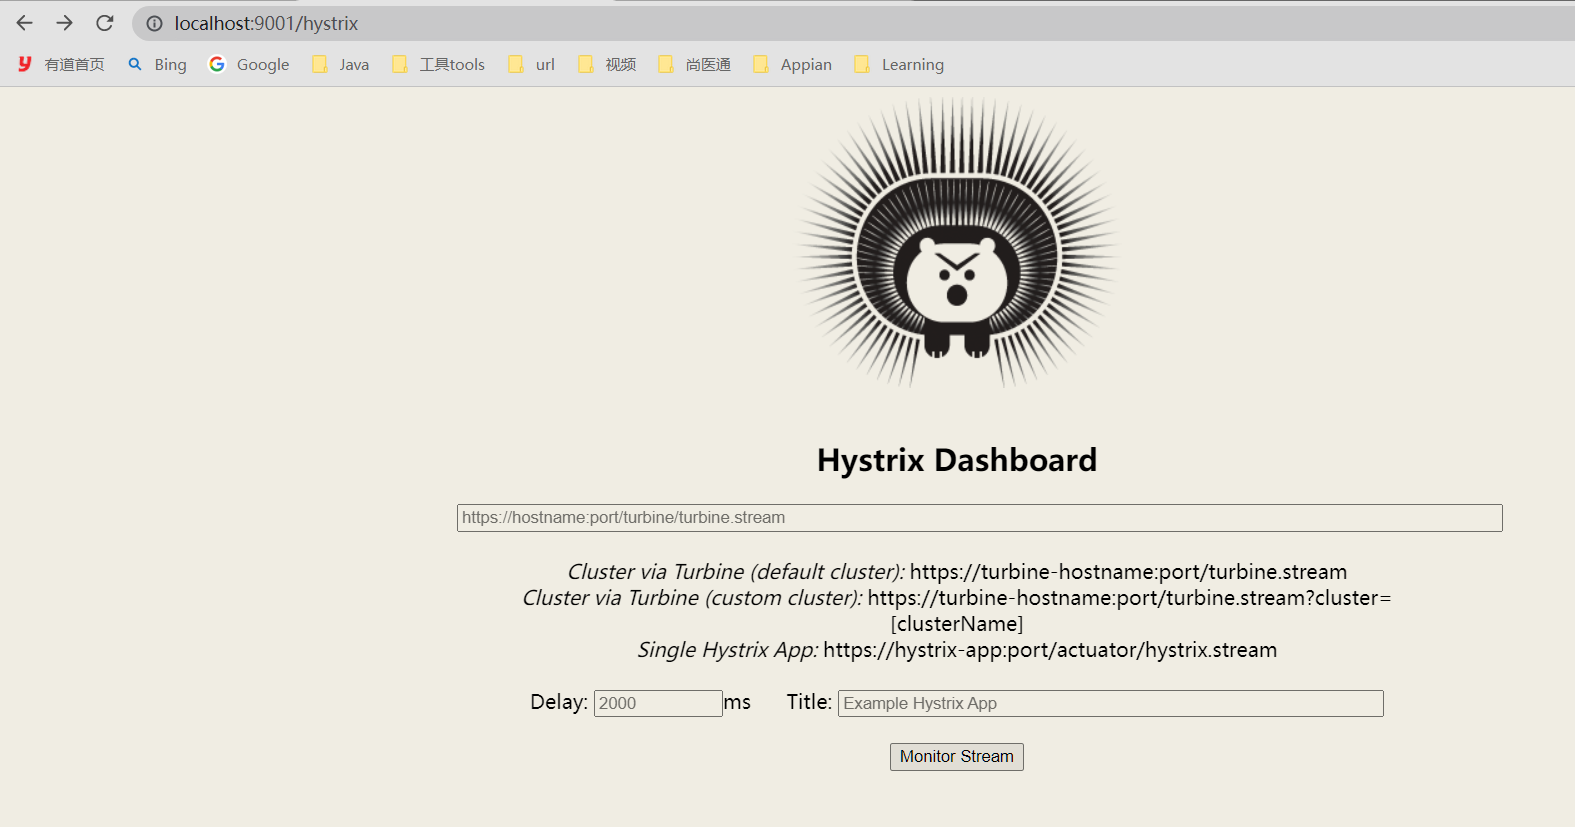Click the 'Single Hystrix App:' label

click(x=728, y=650)
